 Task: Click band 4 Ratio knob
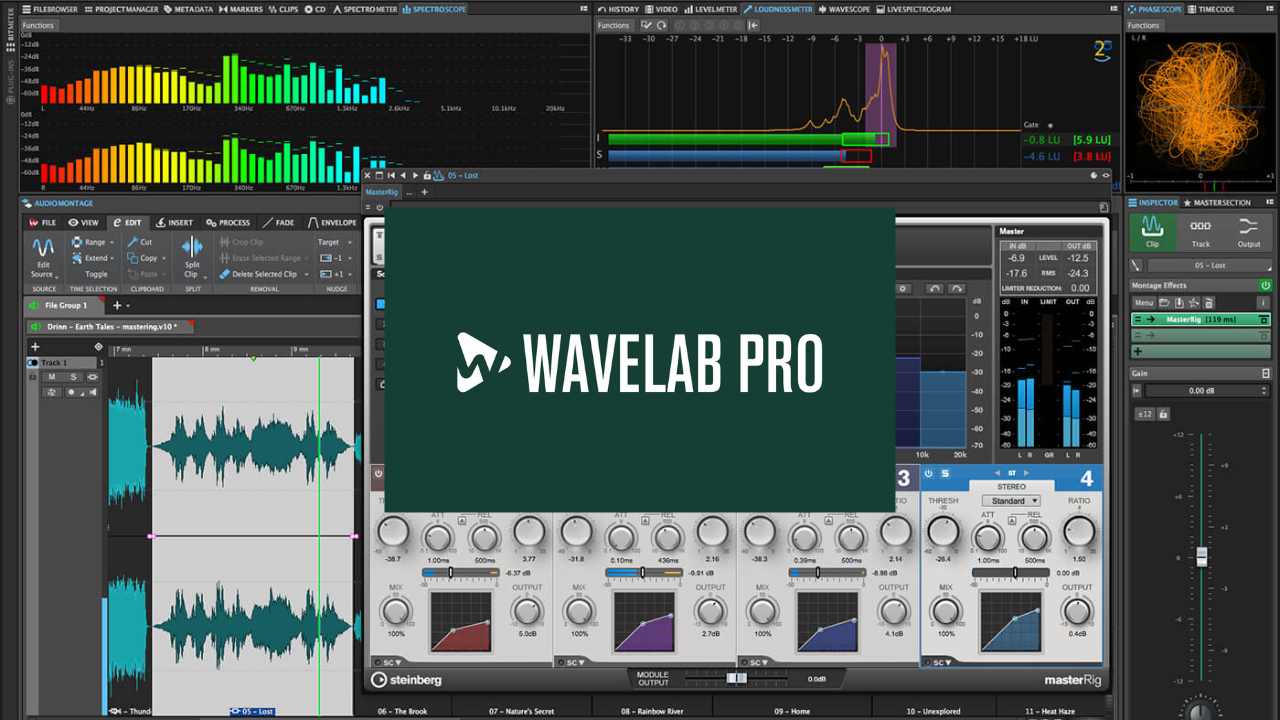tap(1080, 533)
